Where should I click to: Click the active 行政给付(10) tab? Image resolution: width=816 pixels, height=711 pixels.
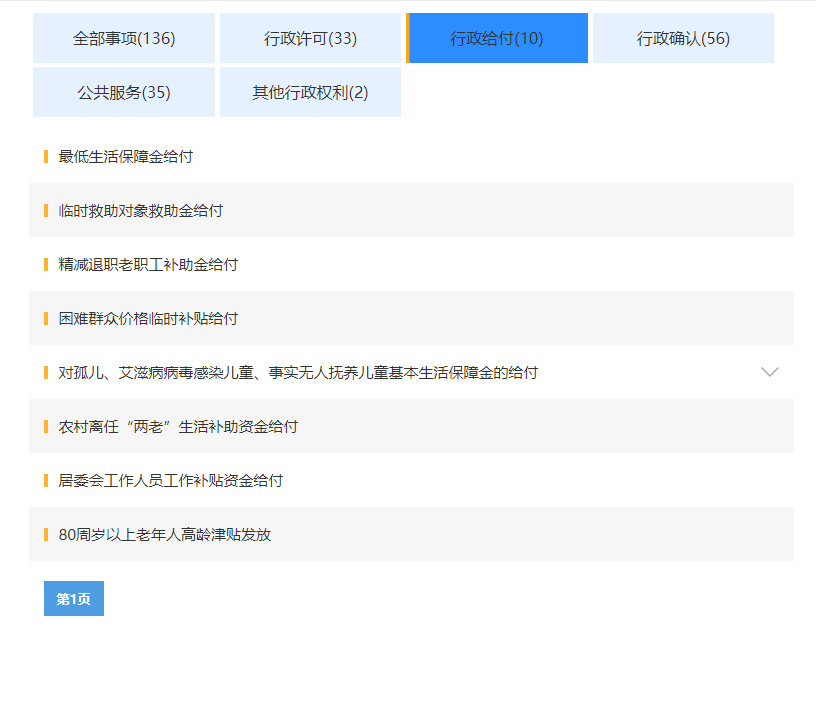click(497, 38)
